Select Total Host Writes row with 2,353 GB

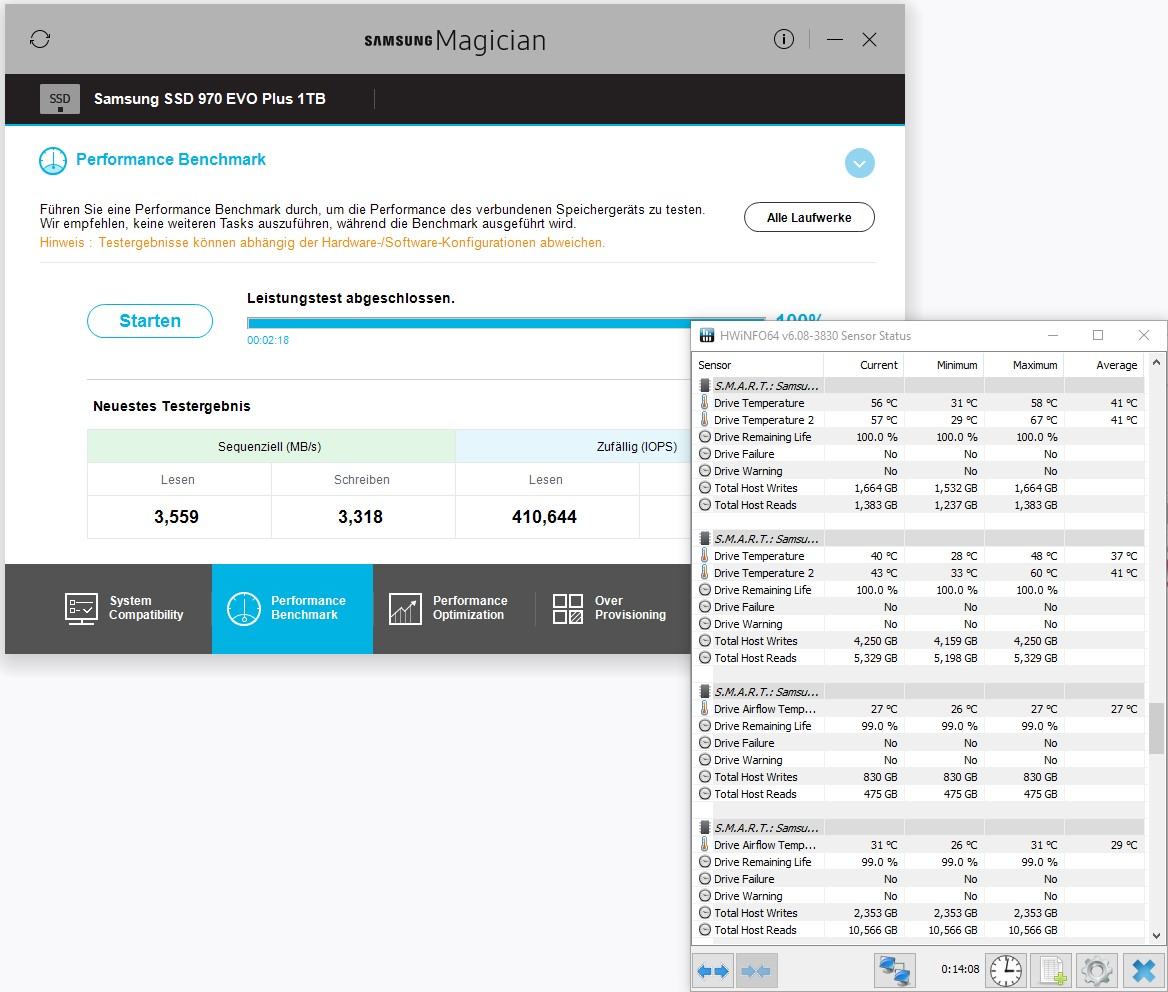918,913
